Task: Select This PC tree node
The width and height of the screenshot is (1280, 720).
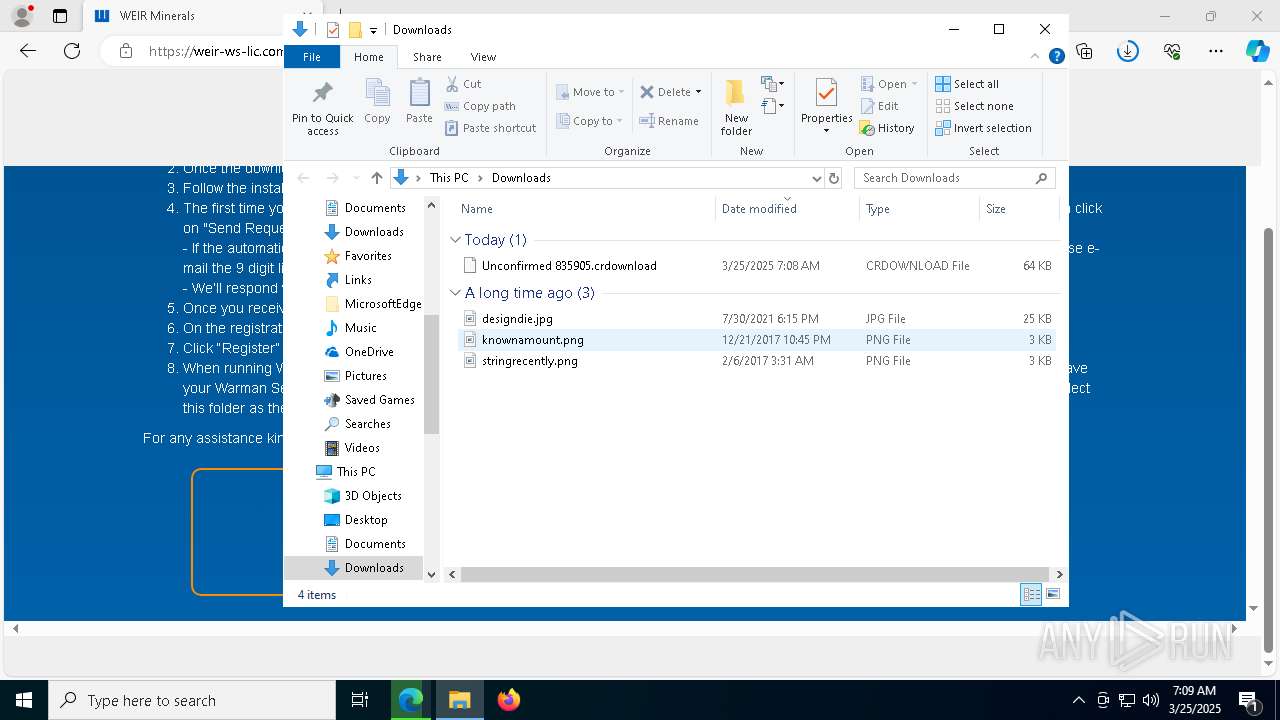Action: click(x=346, y=472)
